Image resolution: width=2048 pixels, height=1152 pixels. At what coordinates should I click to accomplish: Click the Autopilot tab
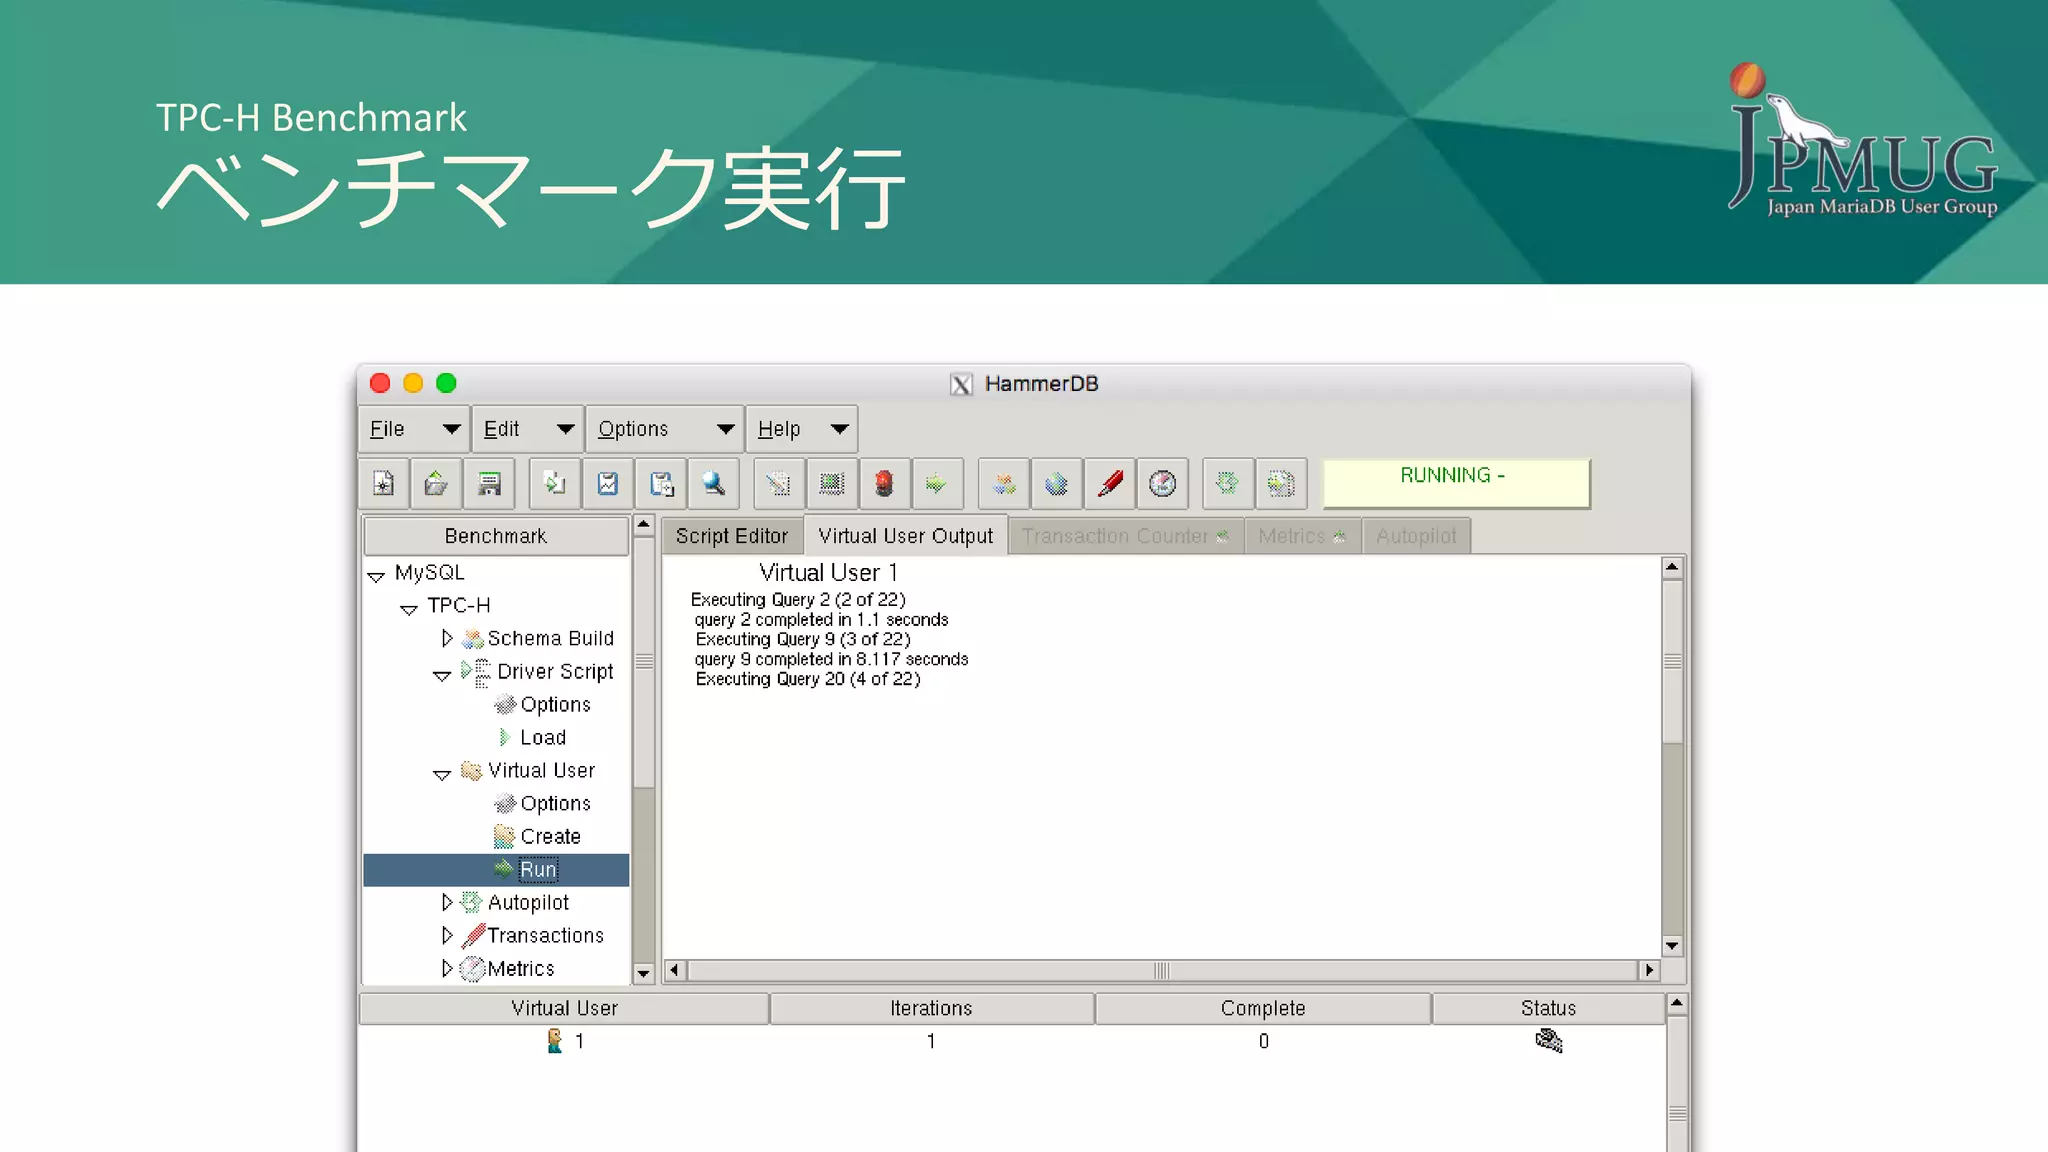coord(1416,536)
